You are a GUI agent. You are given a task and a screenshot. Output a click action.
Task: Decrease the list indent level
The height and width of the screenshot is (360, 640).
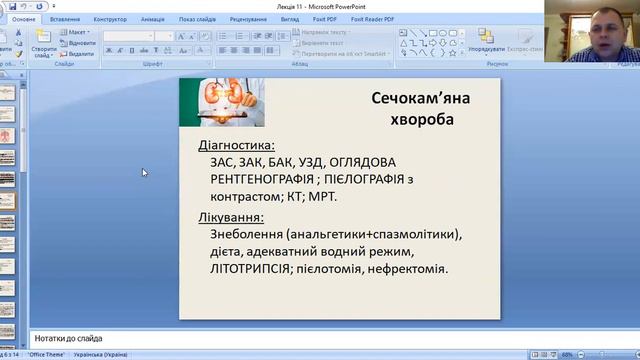(x=257, y=36)
